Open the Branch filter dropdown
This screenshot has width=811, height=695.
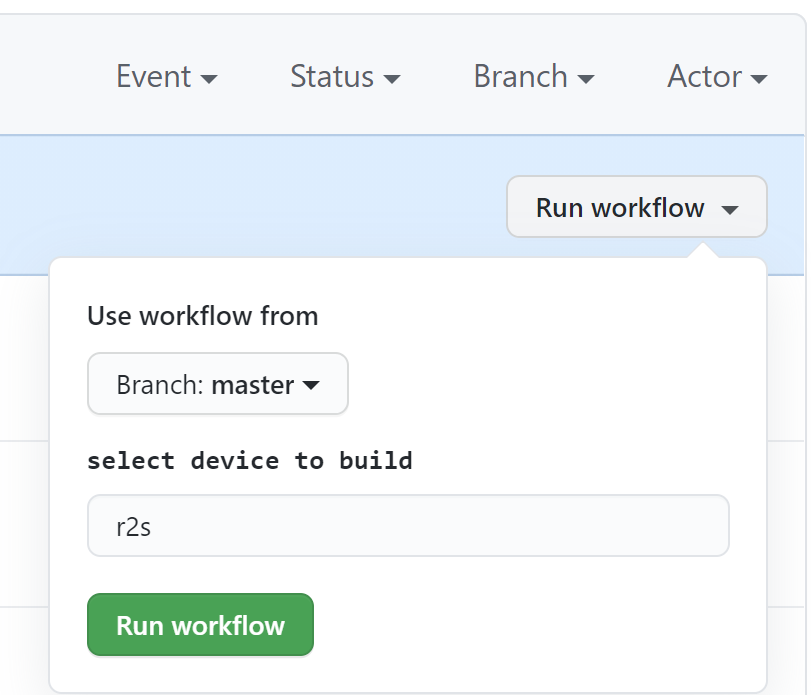click(x=534, y=77)
